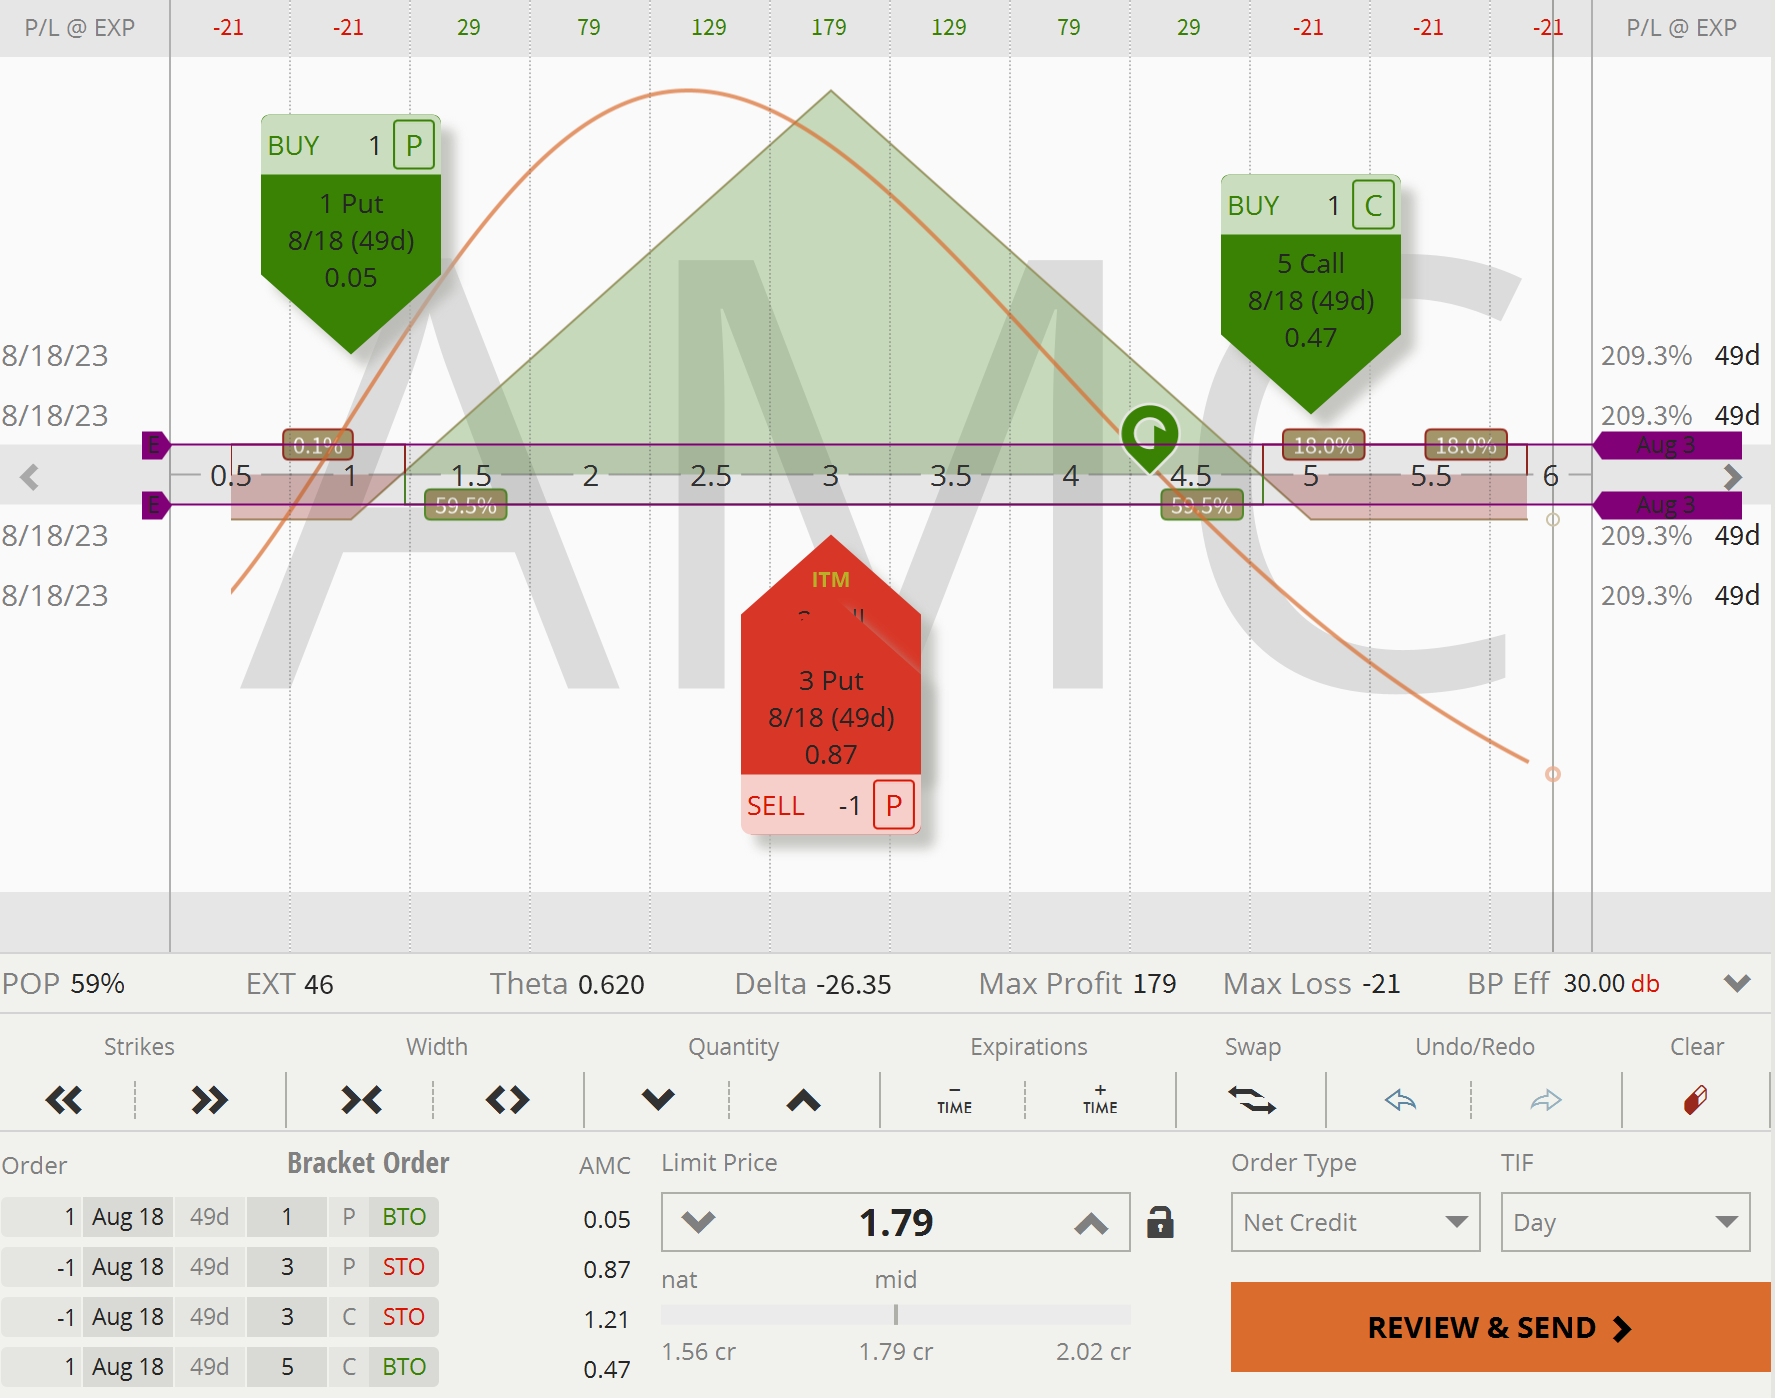Click the 59.5% badge near 1.5
The height and width of the screenshot is (1398, 1775).
(x=466, y=505)
